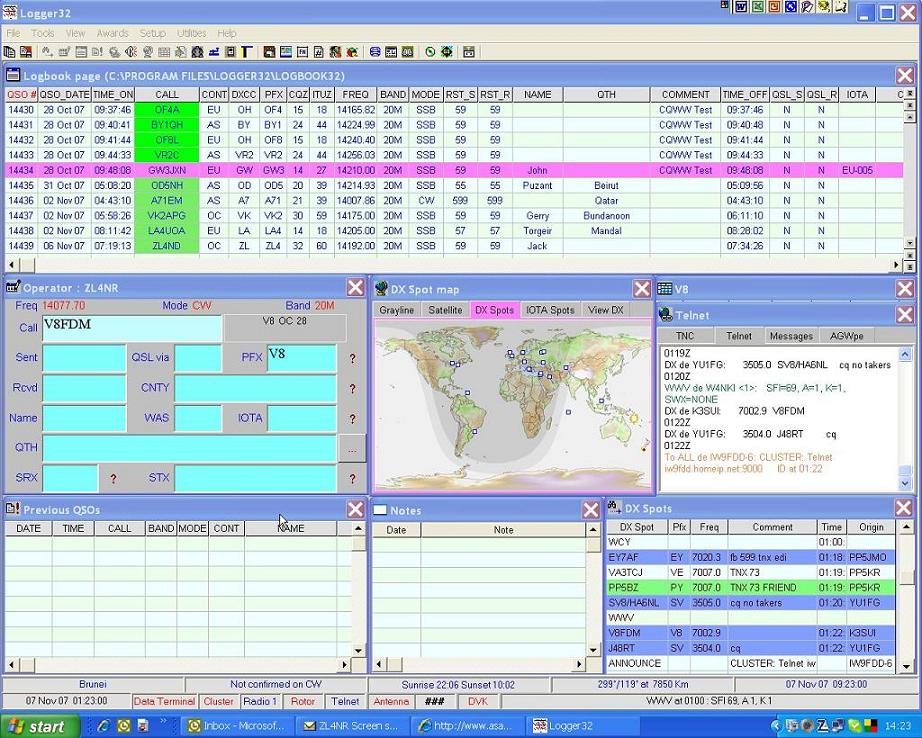
Task: Click the Logger32 application icon in title bar
Action: [9, 12]
